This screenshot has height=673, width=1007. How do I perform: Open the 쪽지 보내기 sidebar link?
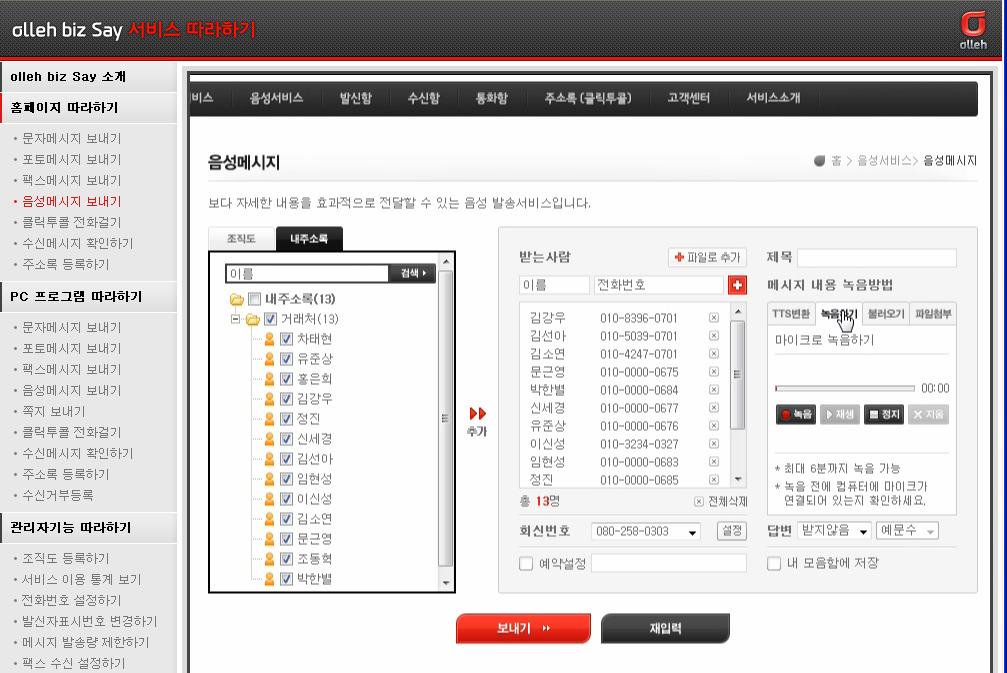pyautogui.click(x=54, y=412)
